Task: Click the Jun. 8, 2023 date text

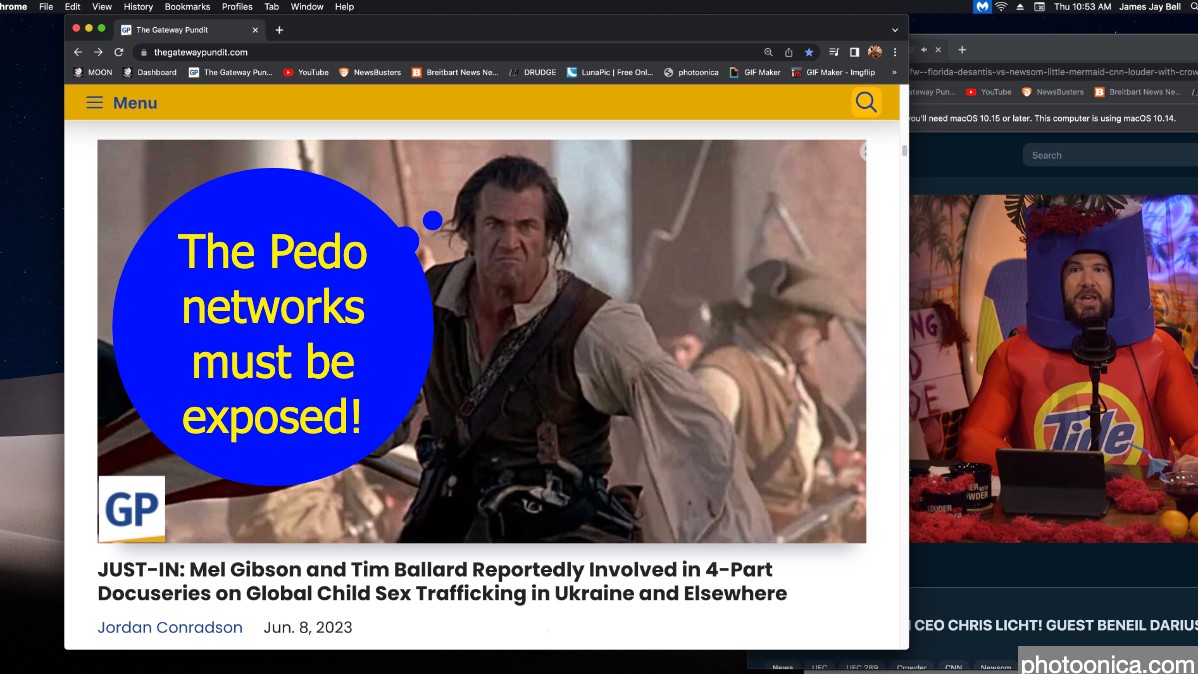Action: coord(308,627)
